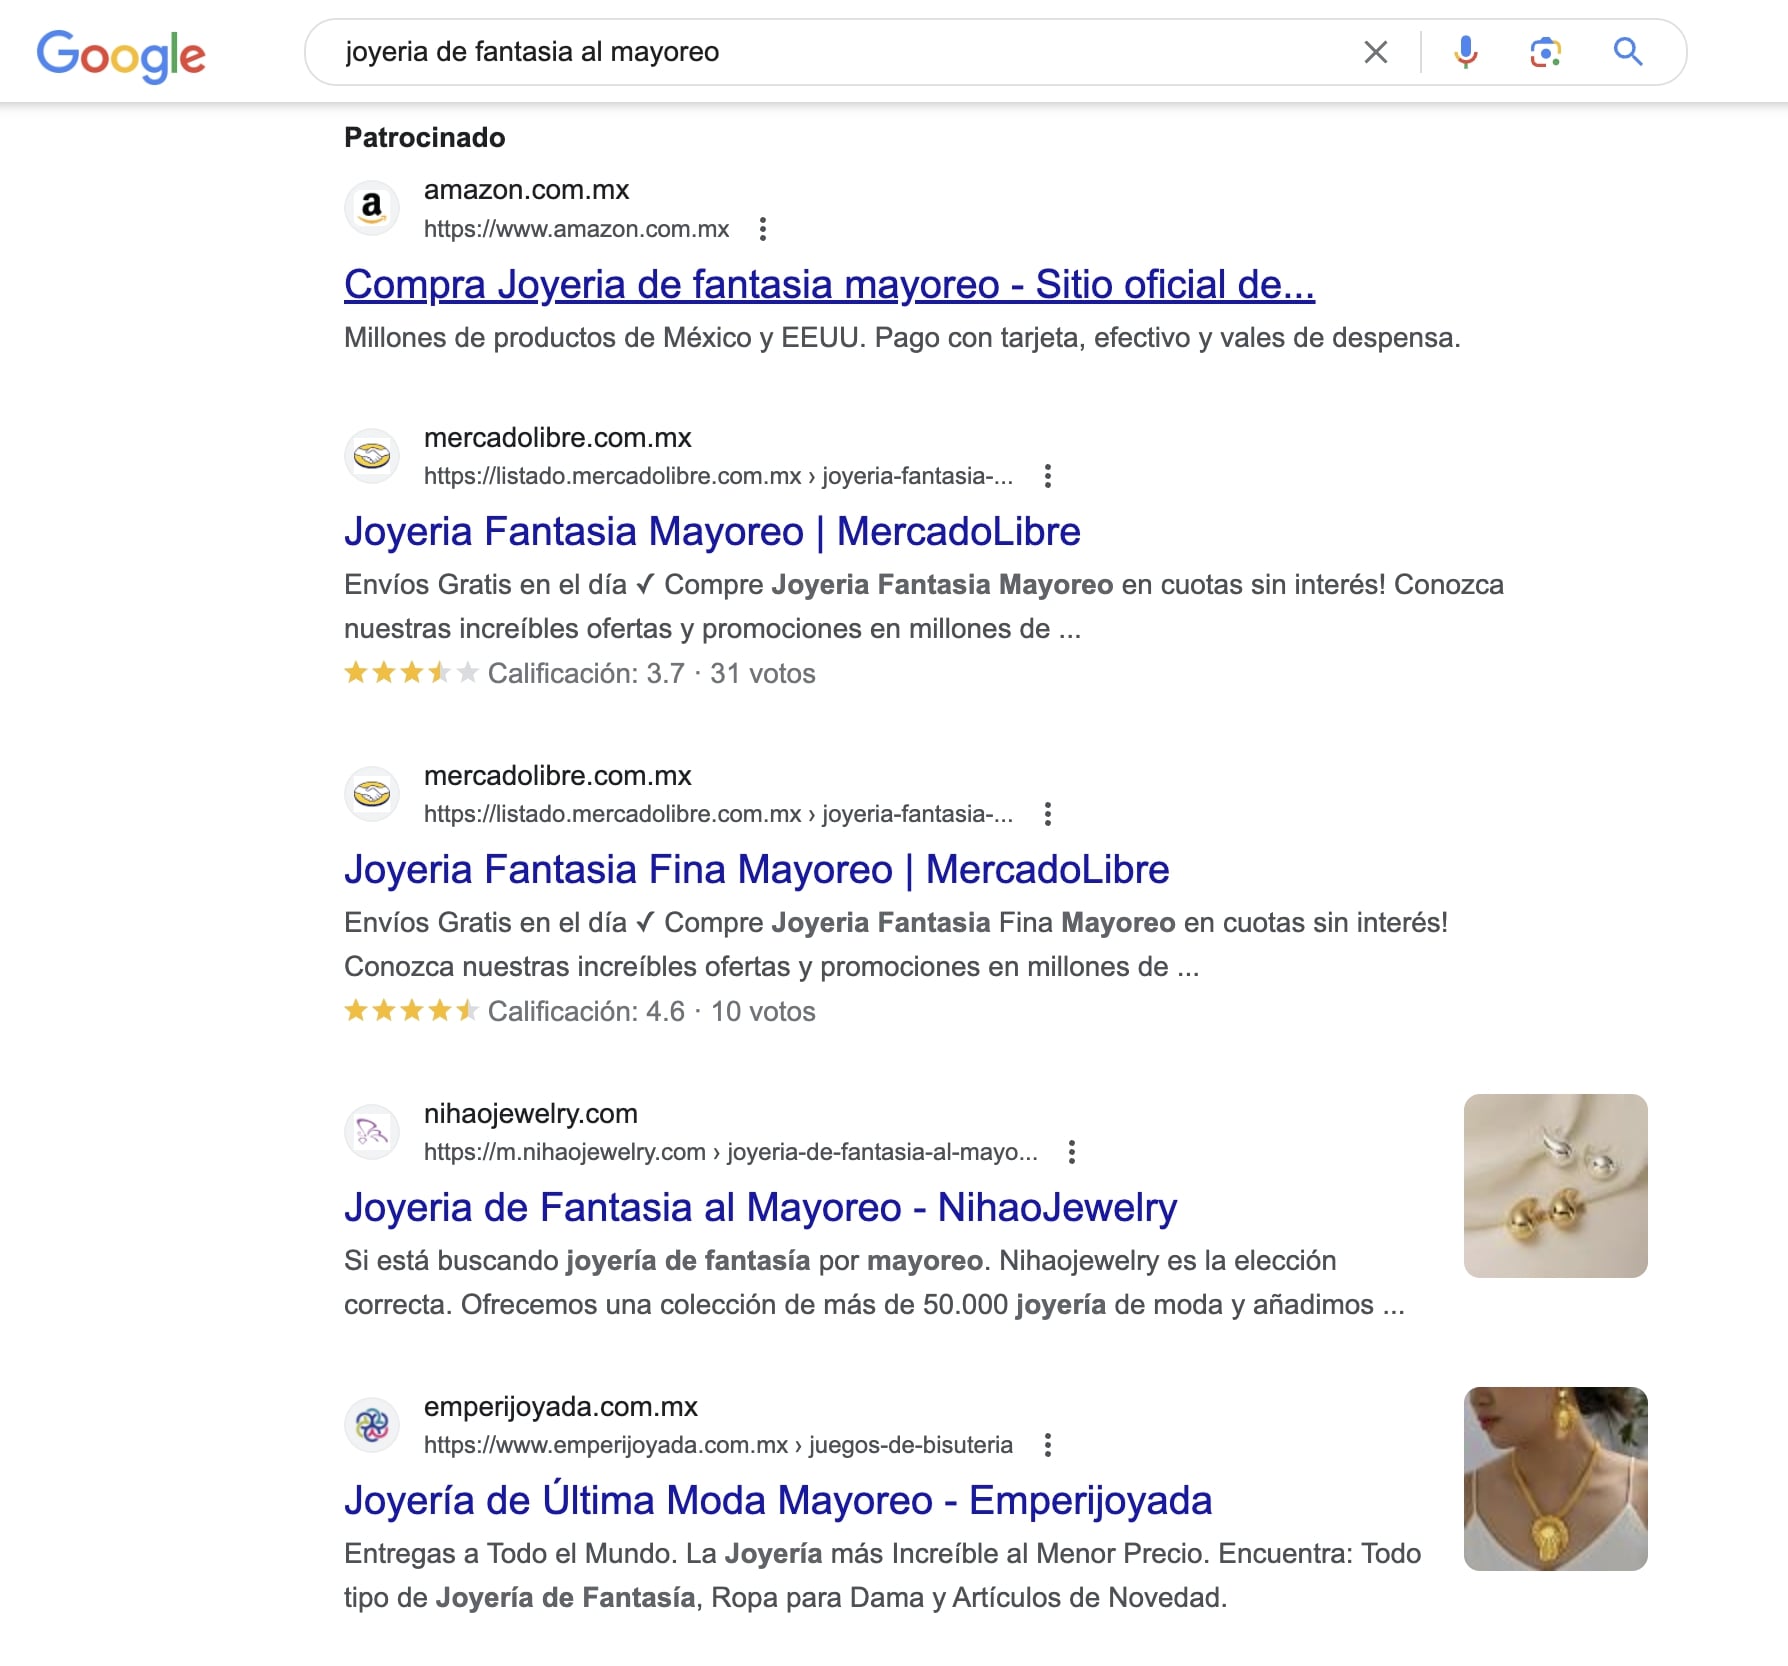
Task: Click the NihaoJewelry favicon
Action: [372, 1132]
